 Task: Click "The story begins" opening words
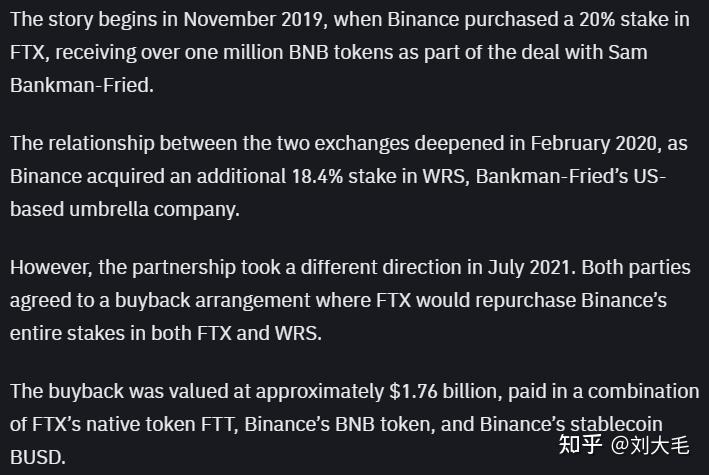pos(77,19)
